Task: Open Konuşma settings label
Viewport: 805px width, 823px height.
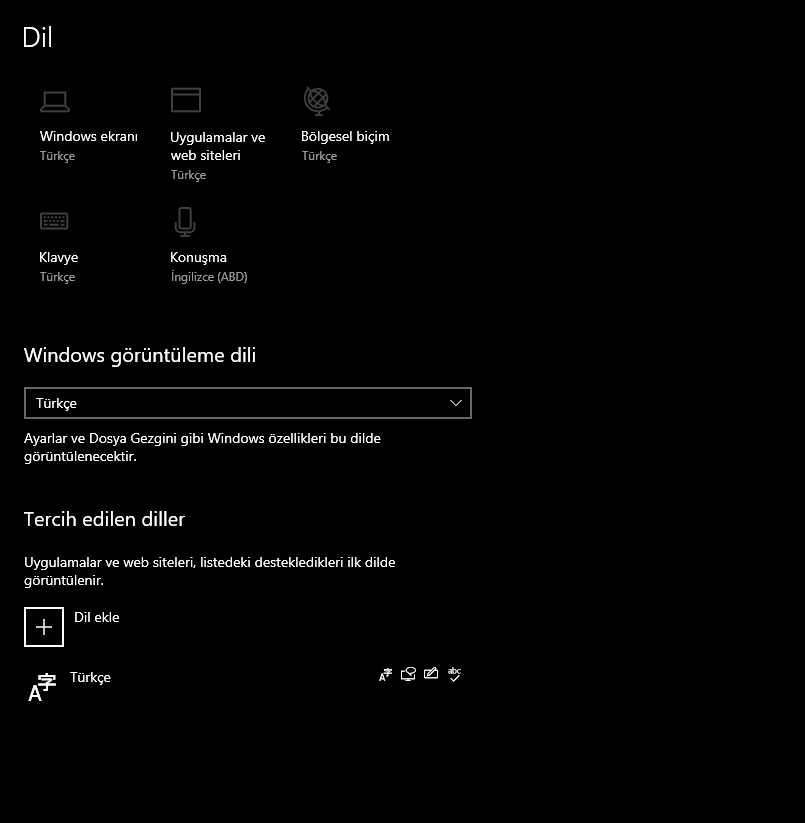Action: point(198,258)
